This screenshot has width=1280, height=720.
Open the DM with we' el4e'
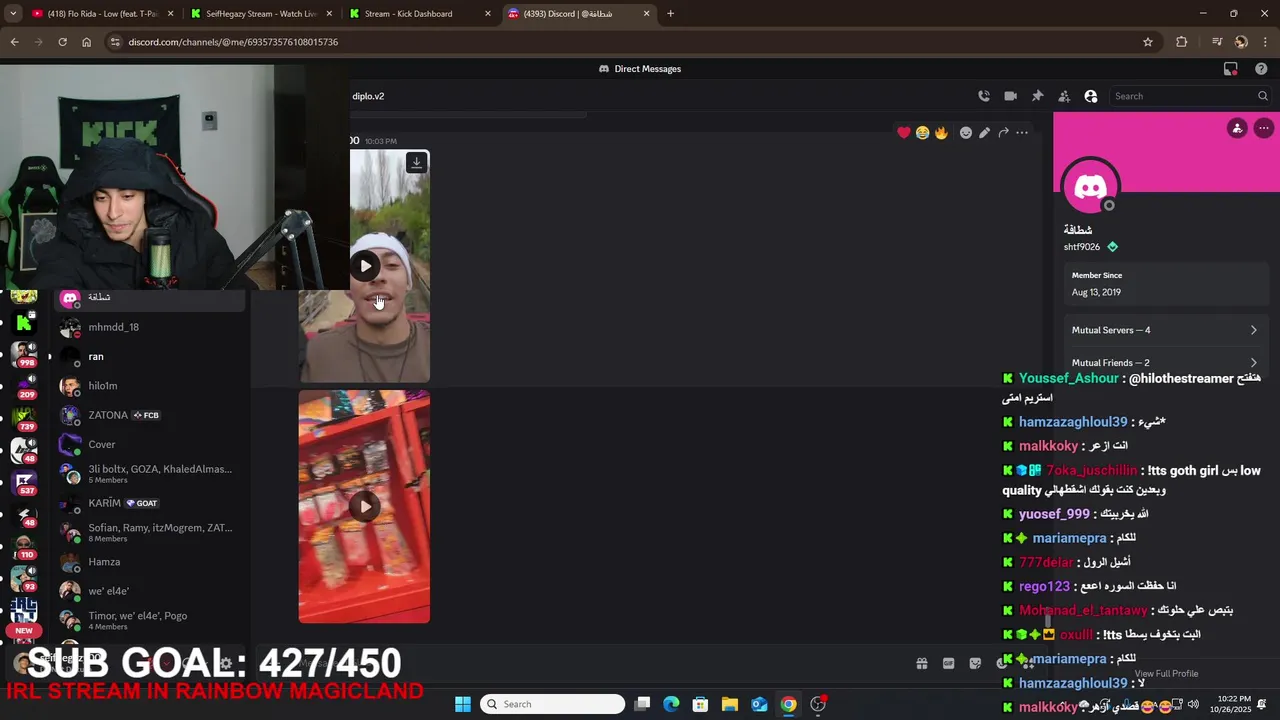coord(150,591)
